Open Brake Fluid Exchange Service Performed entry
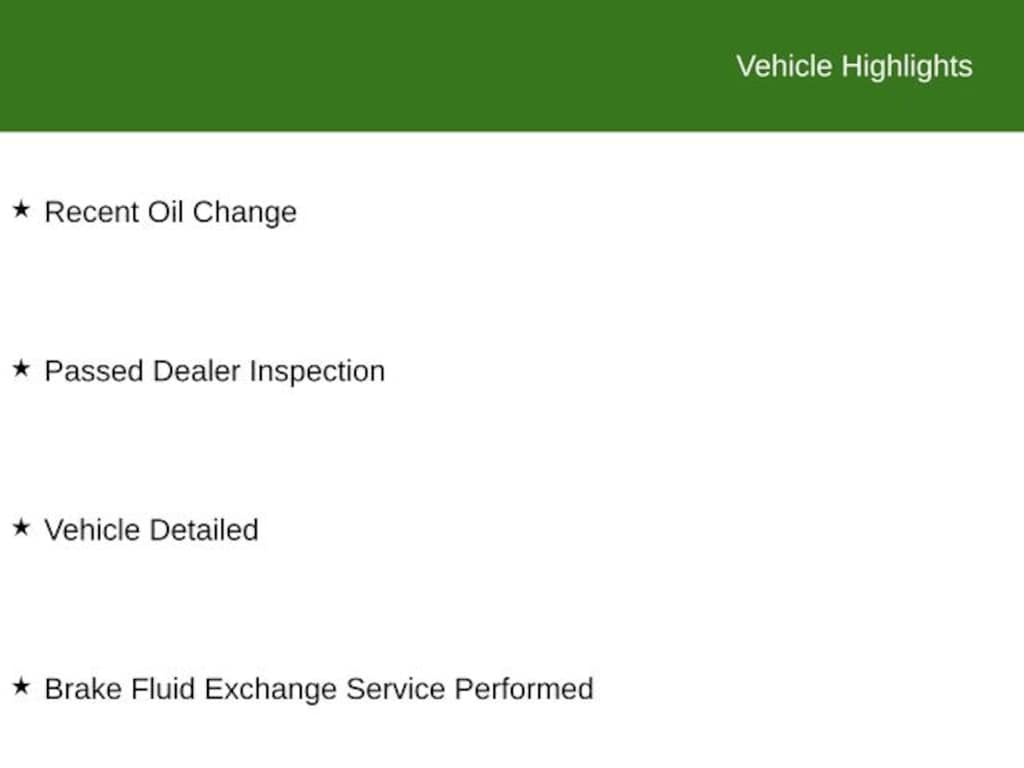Screen dimensions: 1024x768 pos(319,689)
